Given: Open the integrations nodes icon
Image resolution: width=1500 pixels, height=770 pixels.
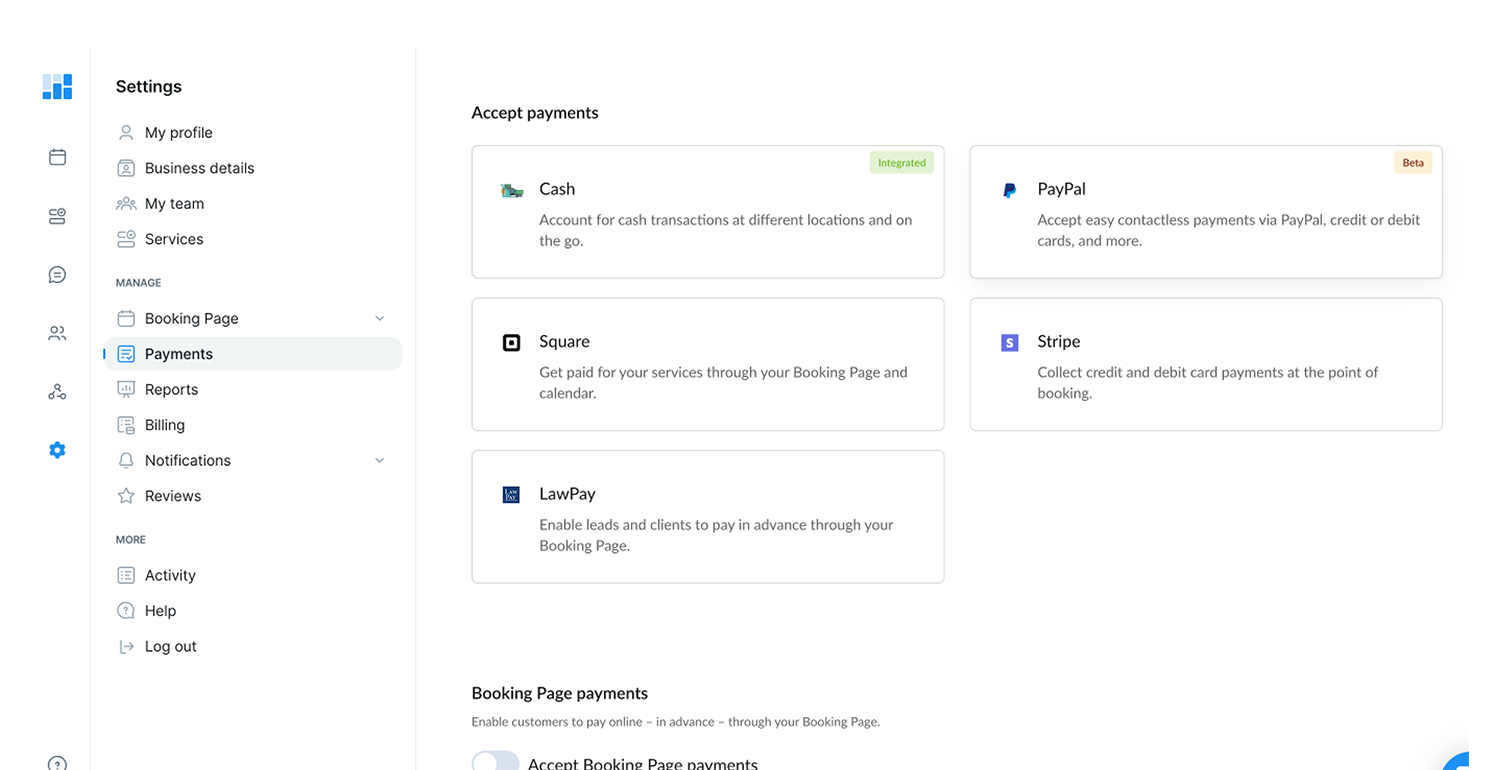Looking at the screenshot, I should pos(57,392).
